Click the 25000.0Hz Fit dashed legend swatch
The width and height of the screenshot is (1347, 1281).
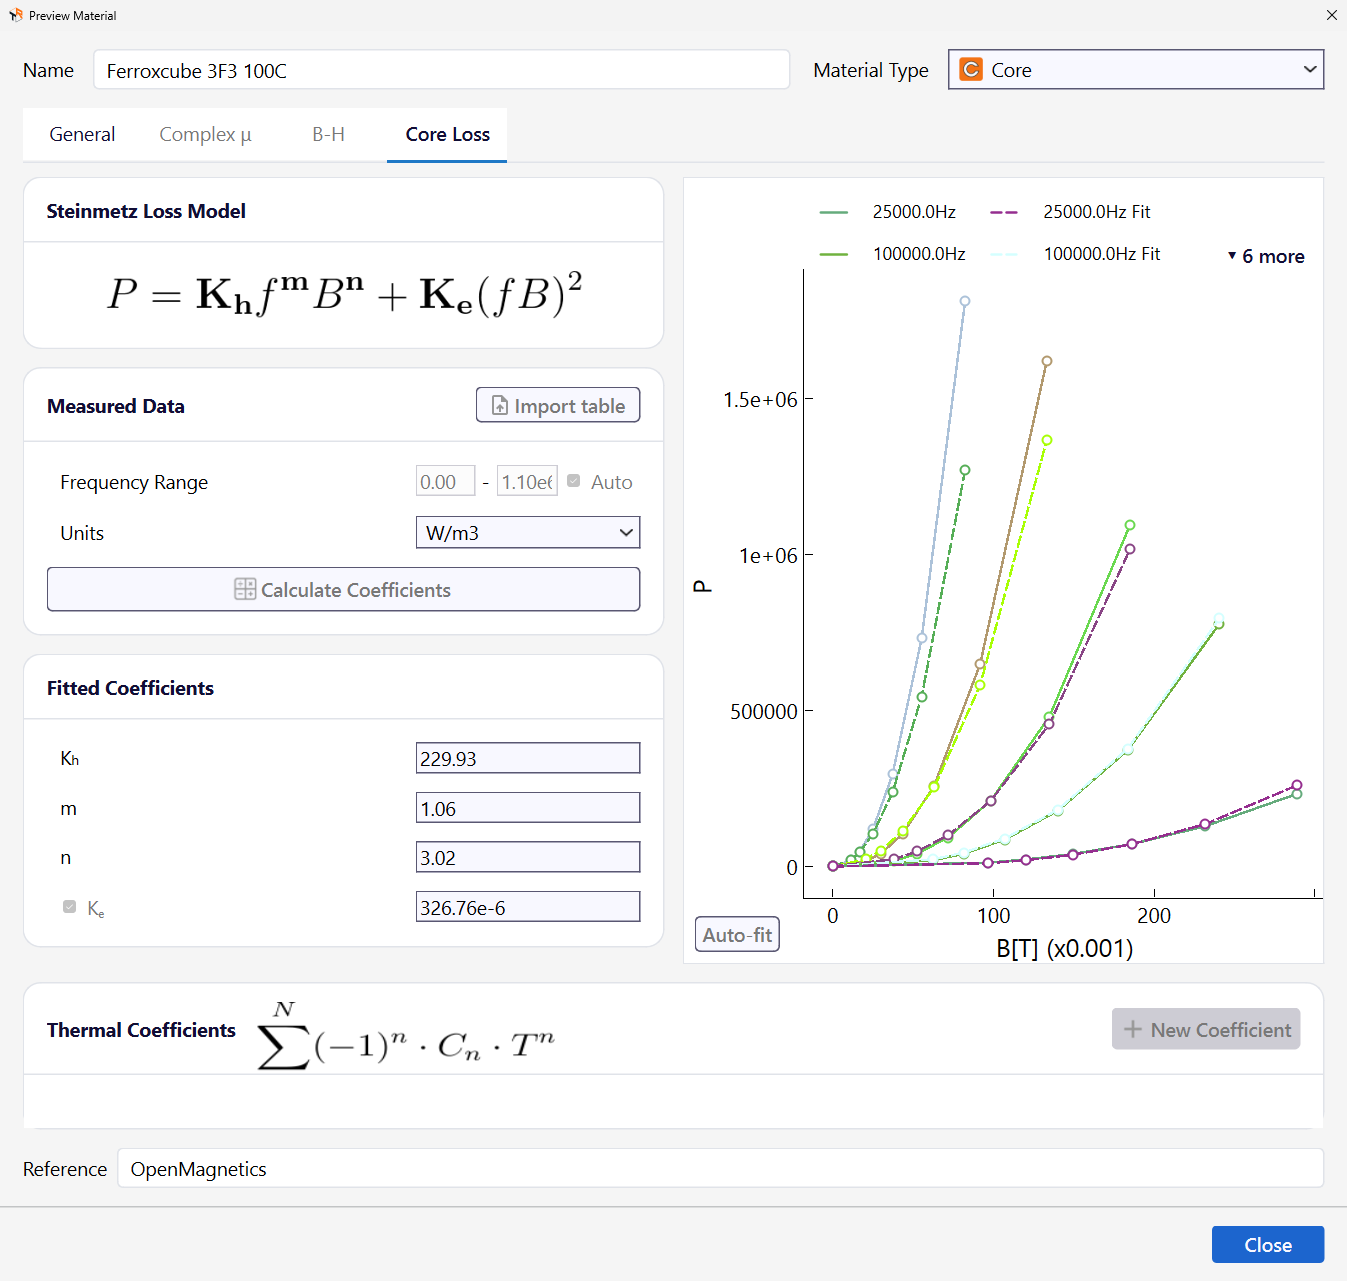pyautogui.click(x=1004, y=212)
